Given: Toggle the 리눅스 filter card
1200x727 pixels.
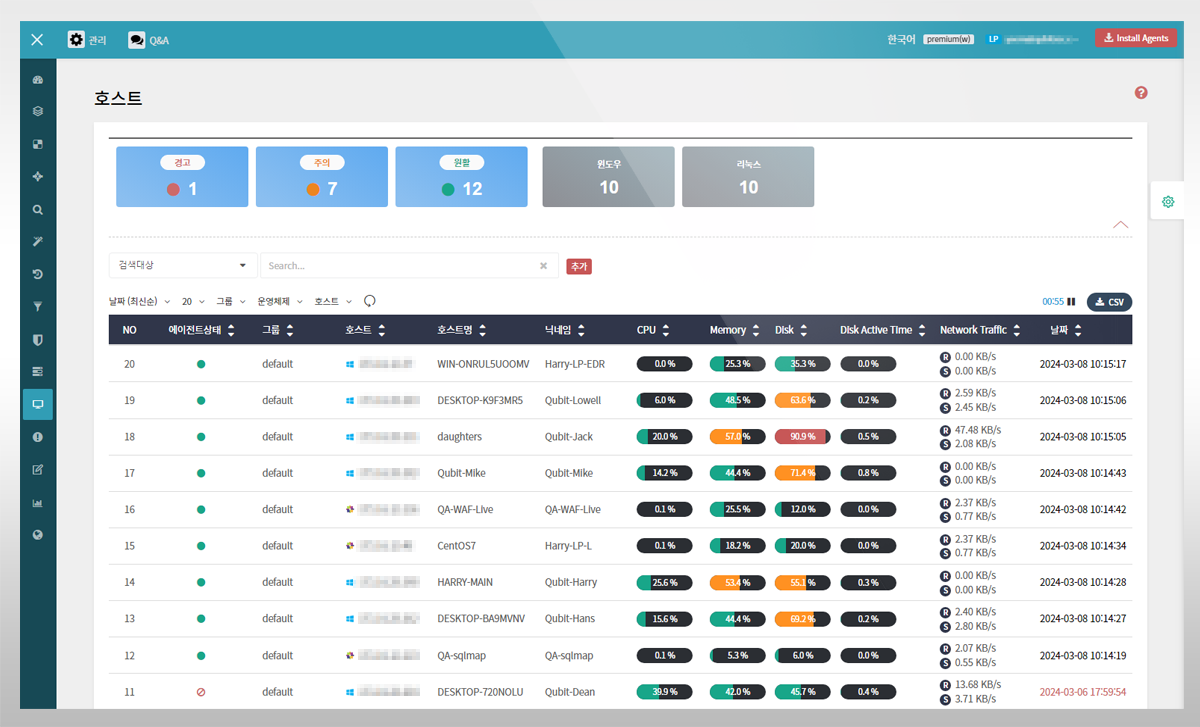Looking at the screenshot, I should coord(748,177).
